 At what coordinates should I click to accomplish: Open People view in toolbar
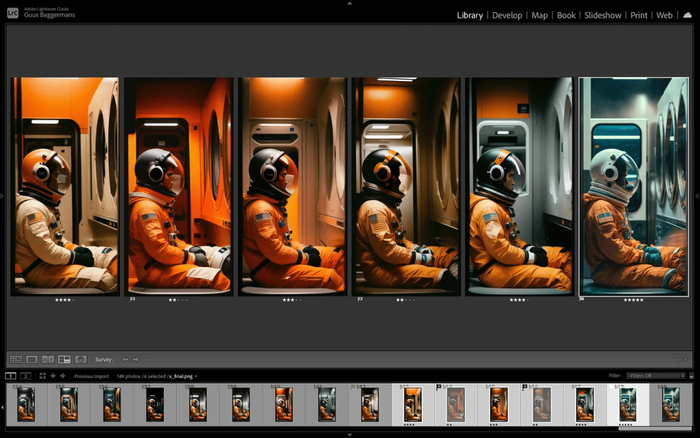pos(81,359)
